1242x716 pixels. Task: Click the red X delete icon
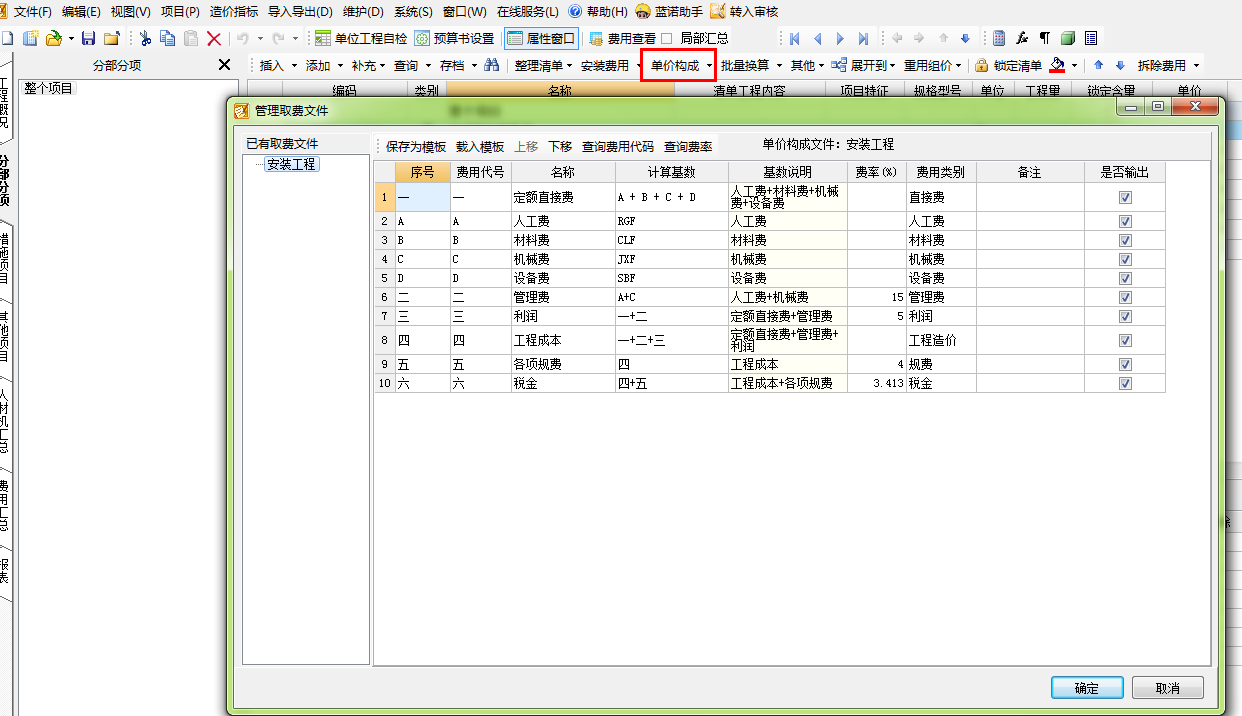[214, 38]
